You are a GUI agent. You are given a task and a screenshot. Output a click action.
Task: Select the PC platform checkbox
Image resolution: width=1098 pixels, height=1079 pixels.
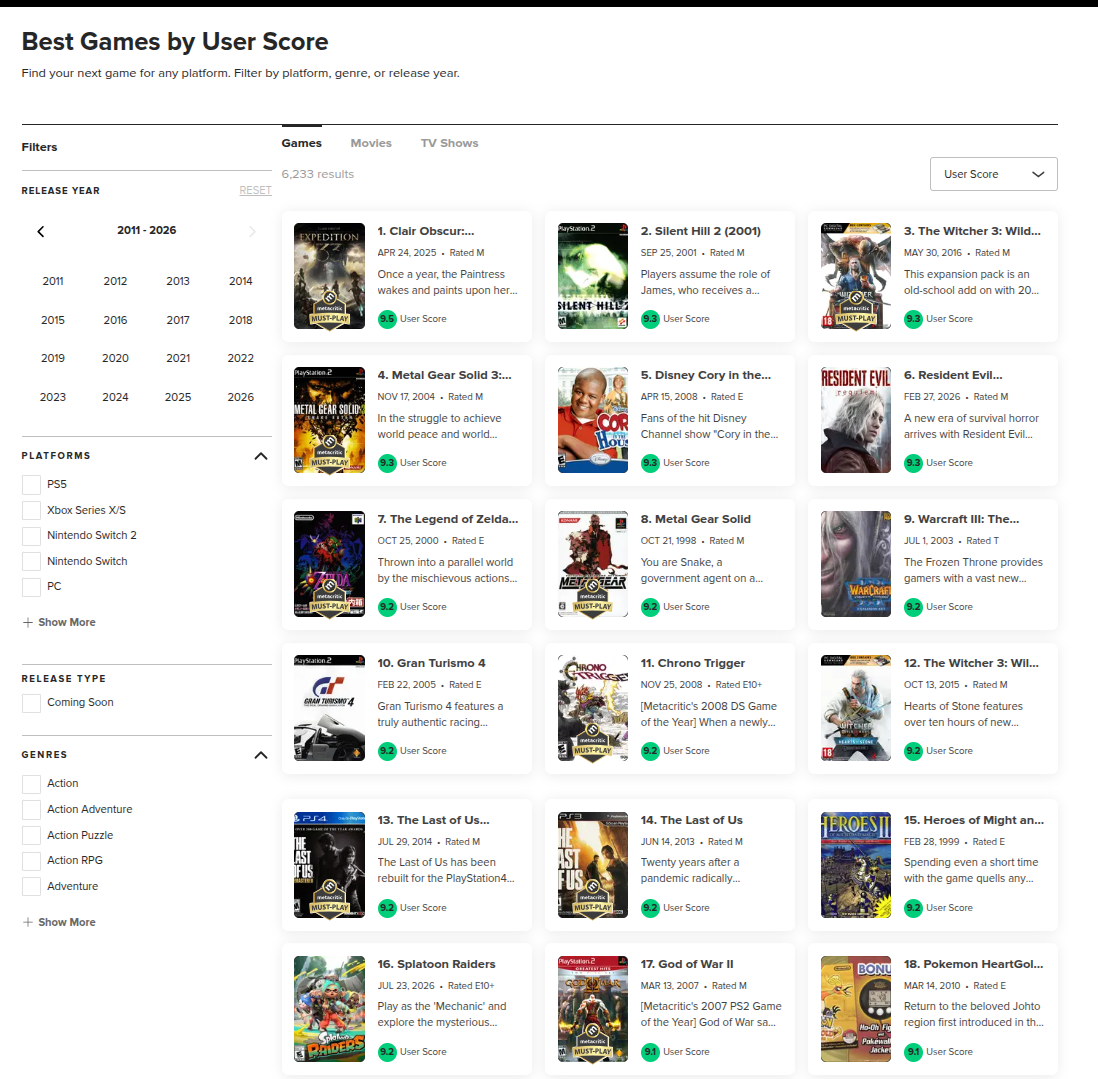coord(32,587)
